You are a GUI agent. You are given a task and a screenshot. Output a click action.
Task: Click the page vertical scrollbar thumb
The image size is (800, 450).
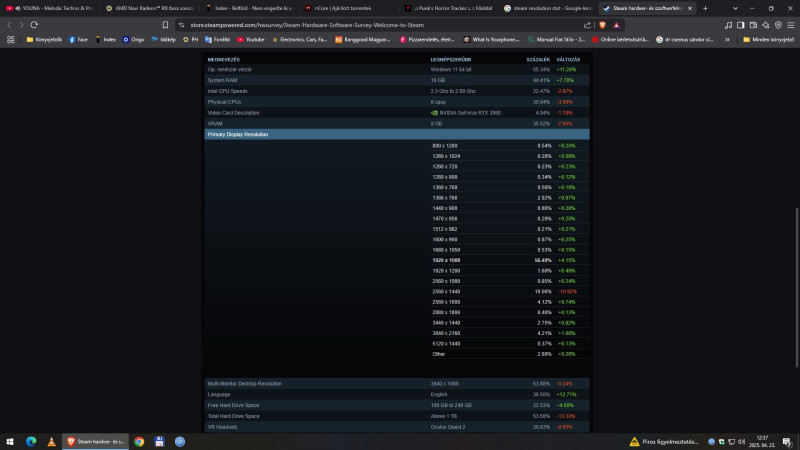click(797, 287)
